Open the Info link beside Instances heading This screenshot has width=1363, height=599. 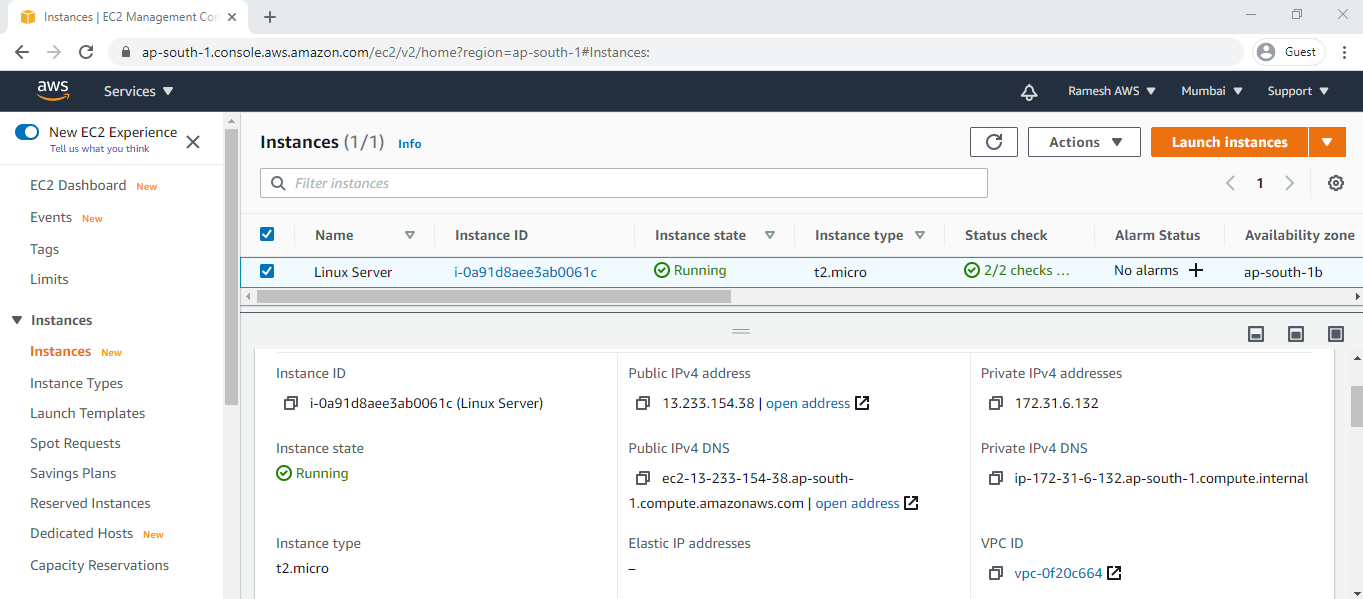click(x=409, y=144)
